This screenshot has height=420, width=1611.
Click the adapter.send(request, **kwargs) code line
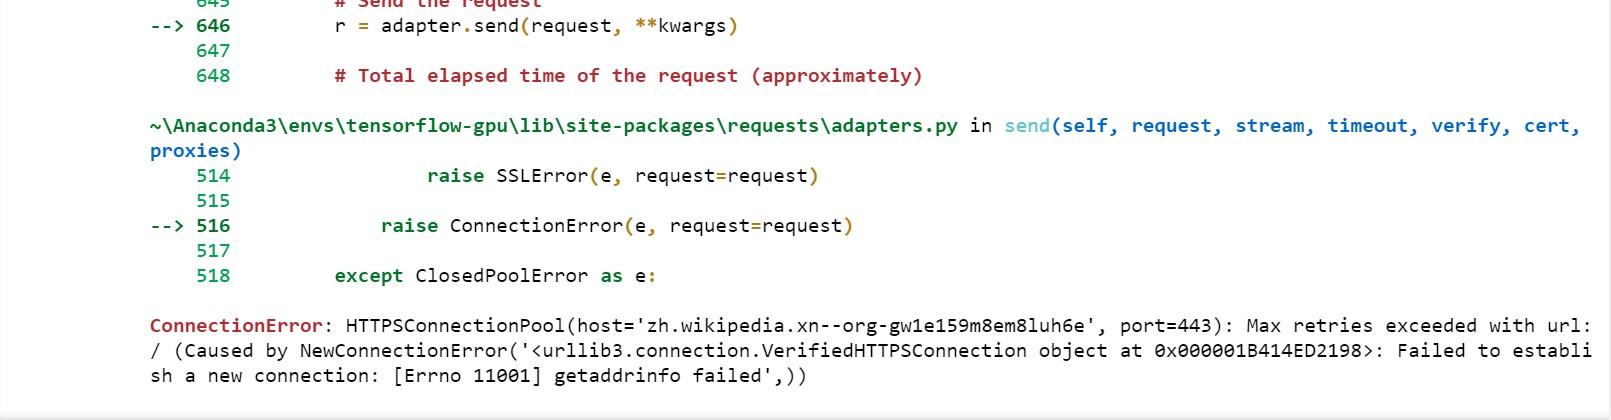pyautogui.click(x=536, y=26)
